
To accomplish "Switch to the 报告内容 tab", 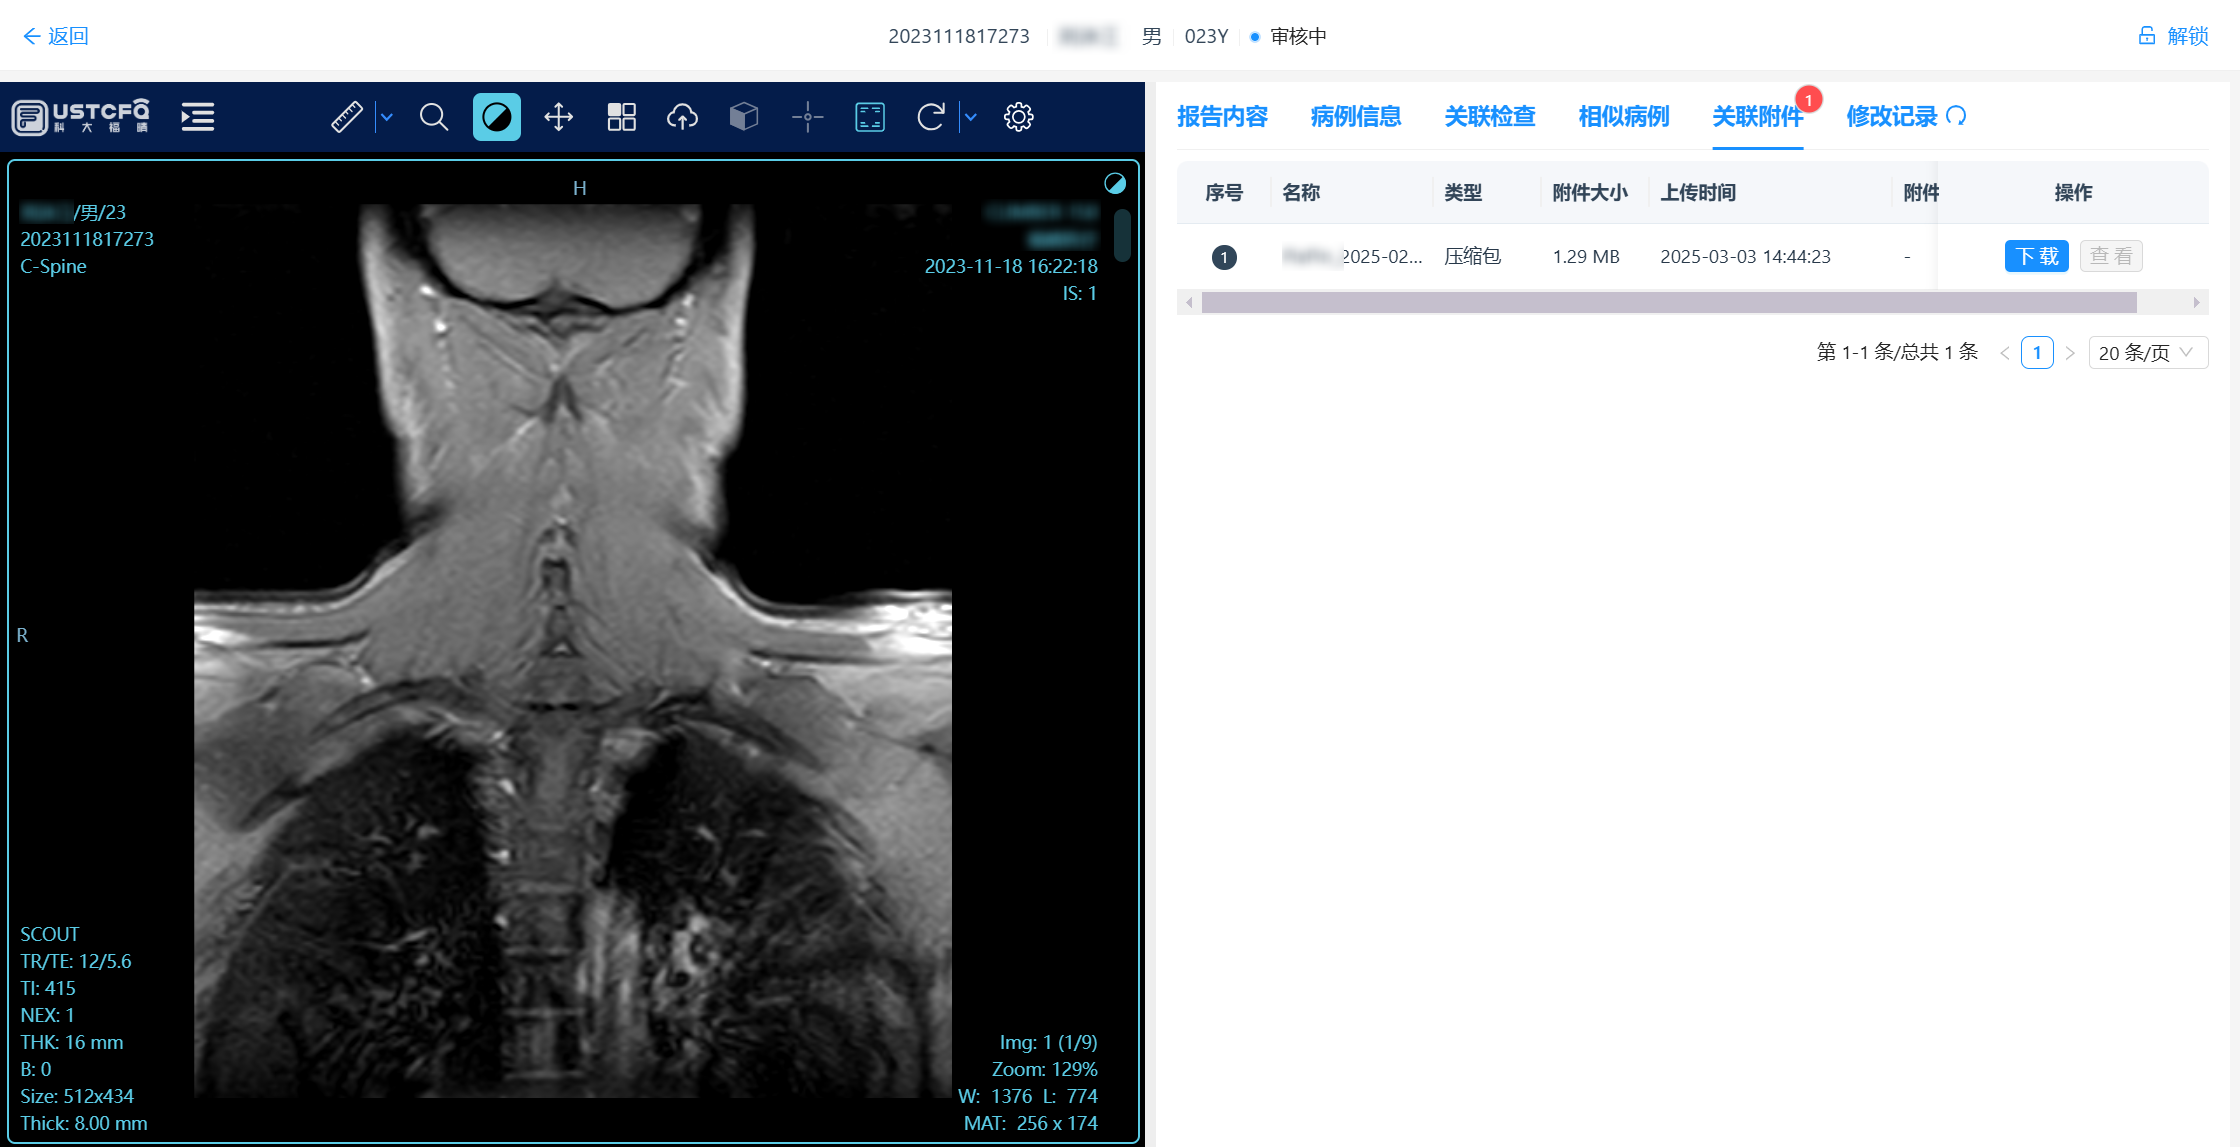I will [1222, 117].
